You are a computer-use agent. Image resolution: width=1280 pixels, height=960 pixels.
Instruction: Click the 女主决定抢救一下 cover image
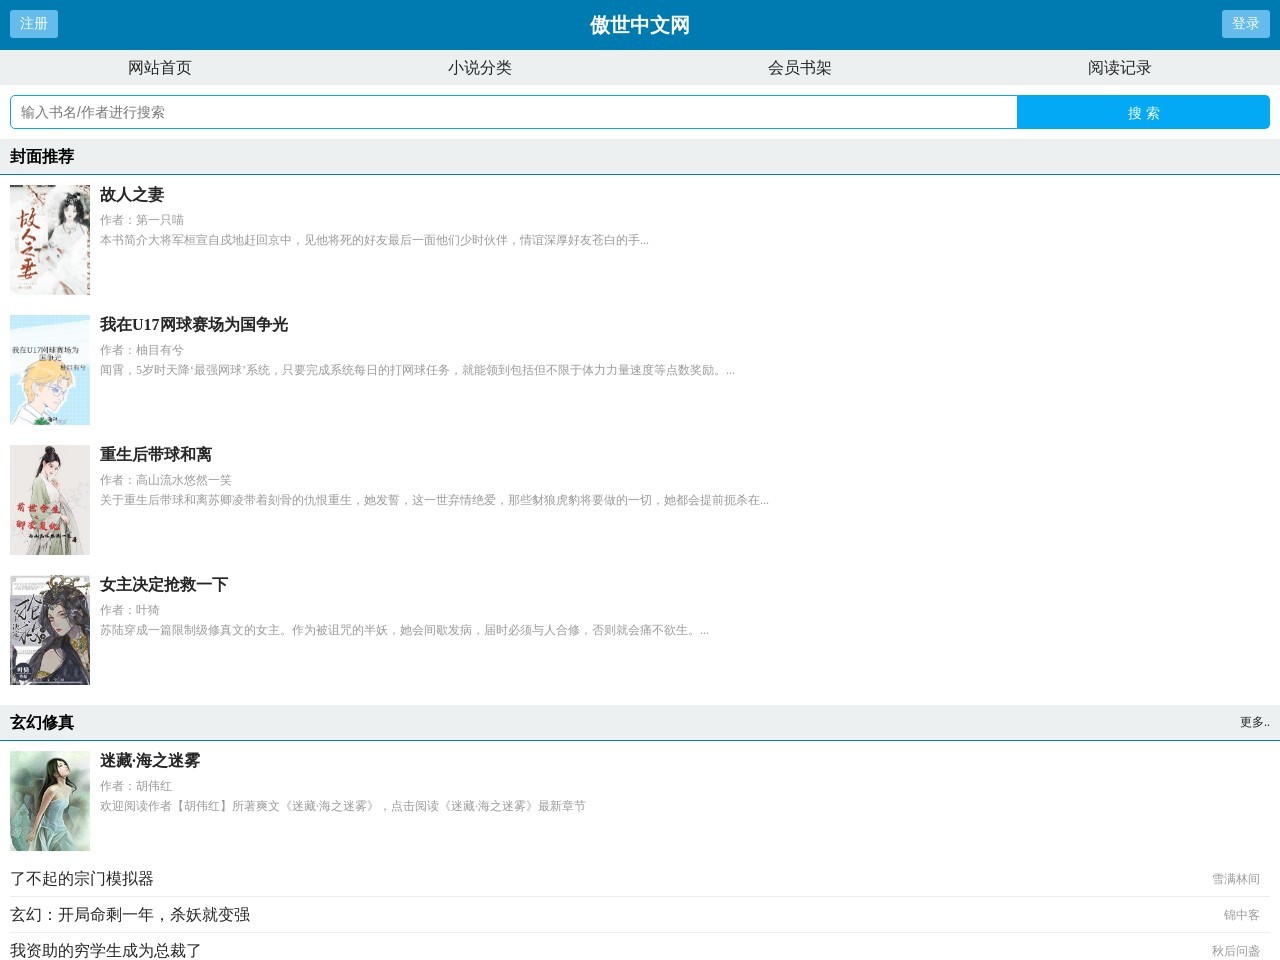49,629
